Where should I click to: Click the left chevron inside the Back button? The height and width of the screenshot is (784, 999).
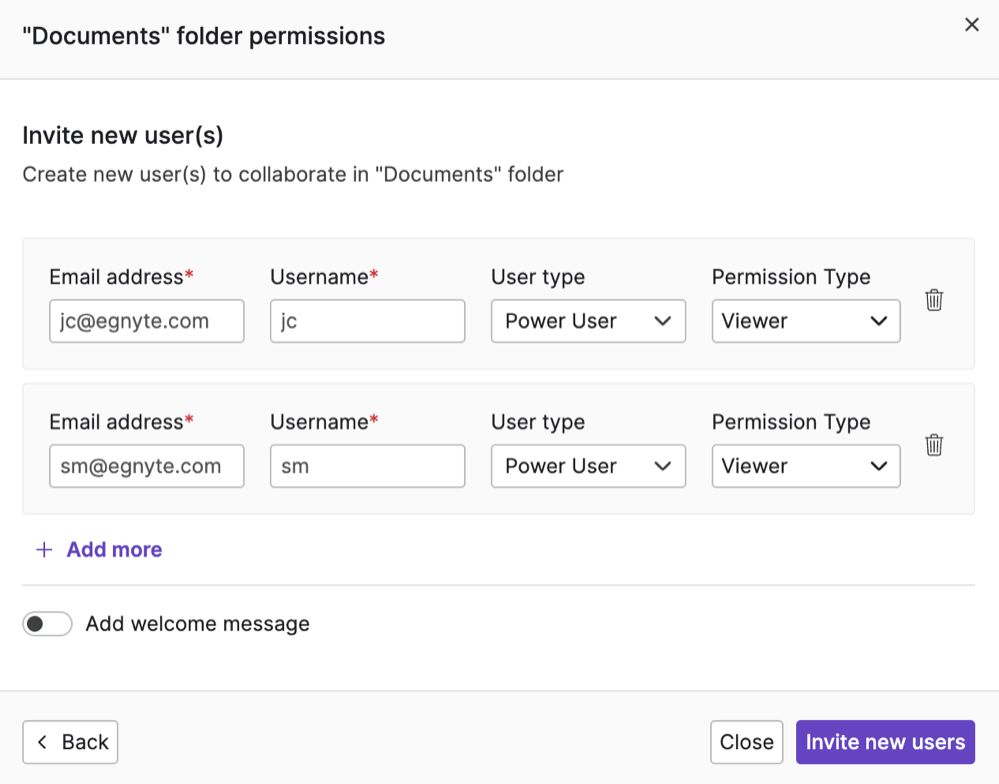pyautogui.click(x=42, y=742)
